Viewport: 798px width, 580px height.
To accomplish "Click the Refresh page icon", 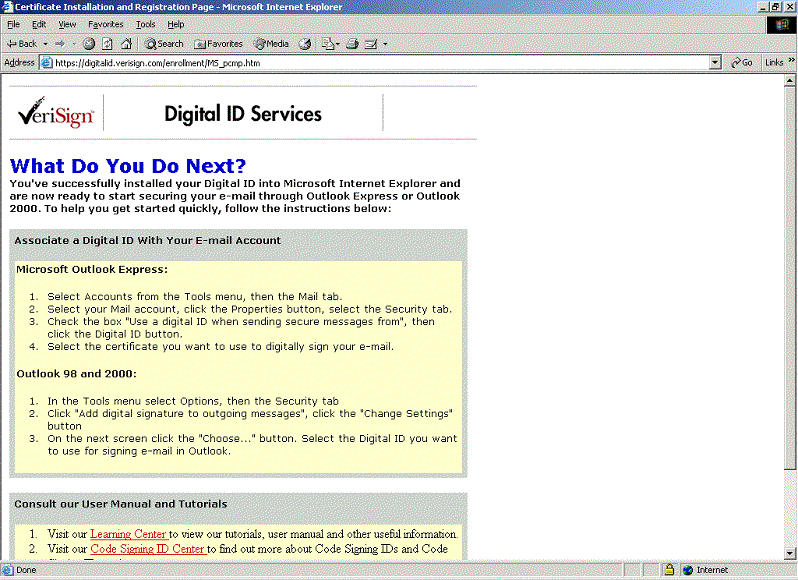I will pos(107,44).
